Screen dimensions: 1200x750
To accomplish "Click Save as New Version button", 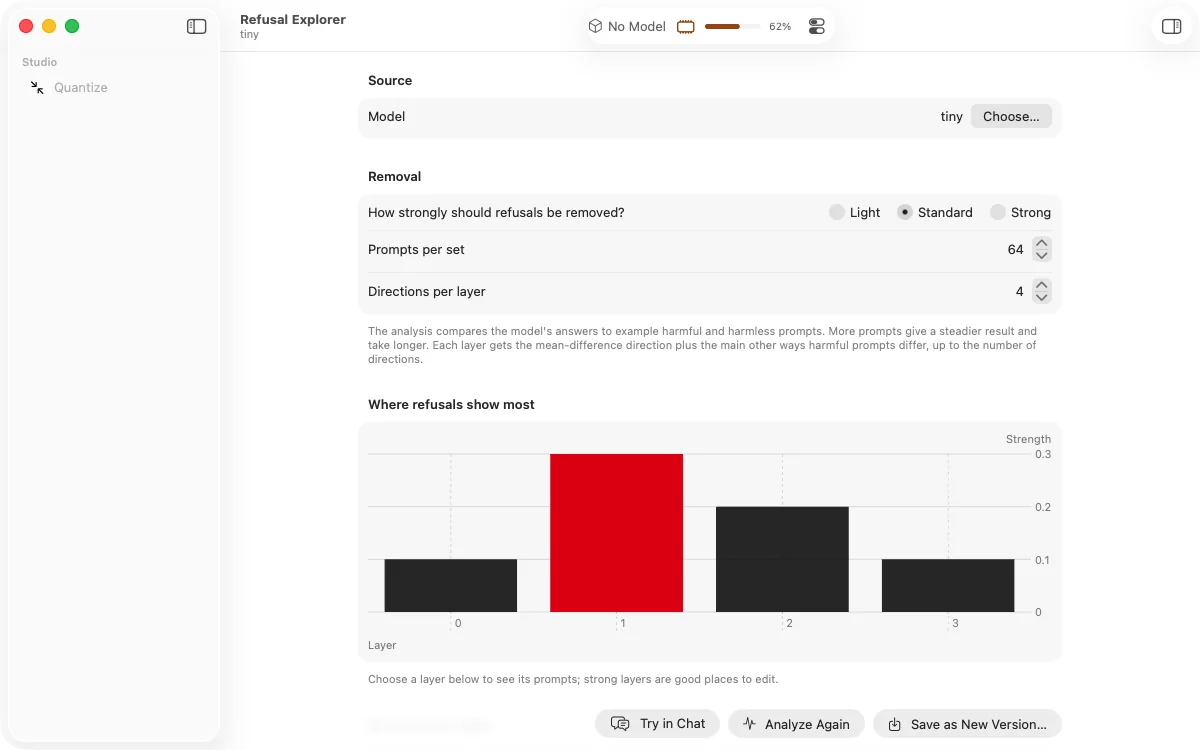I will point(967,724).
